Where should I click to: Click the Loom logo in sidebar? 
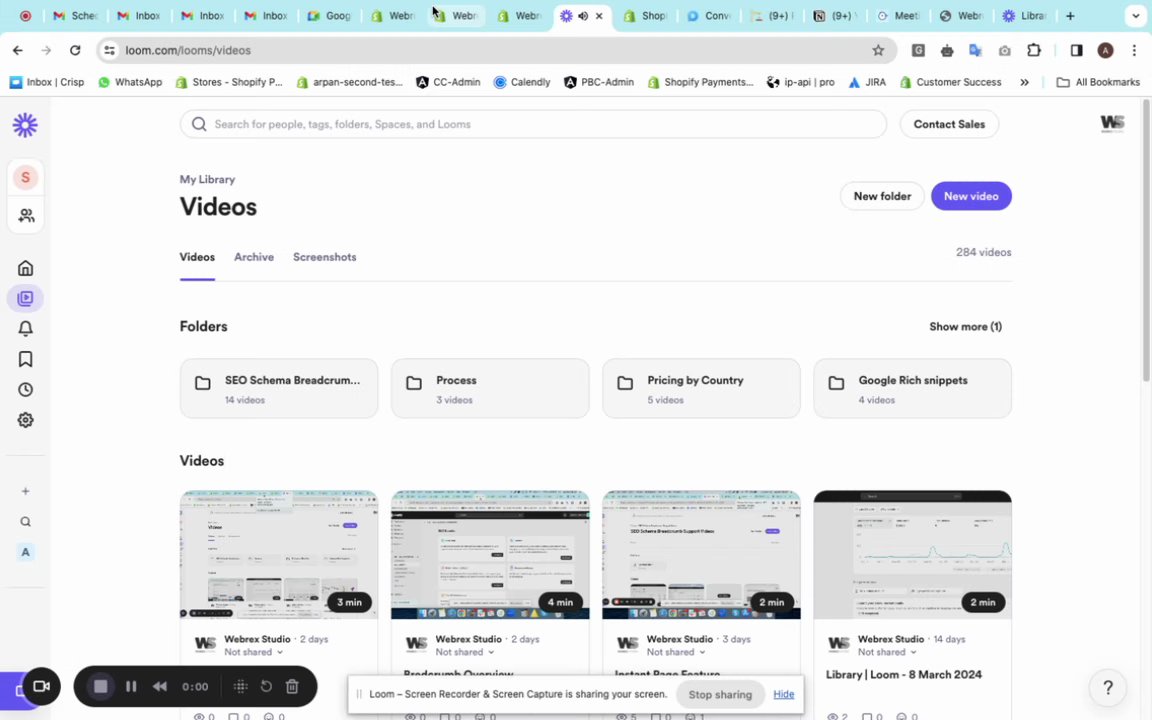point(25,125)
